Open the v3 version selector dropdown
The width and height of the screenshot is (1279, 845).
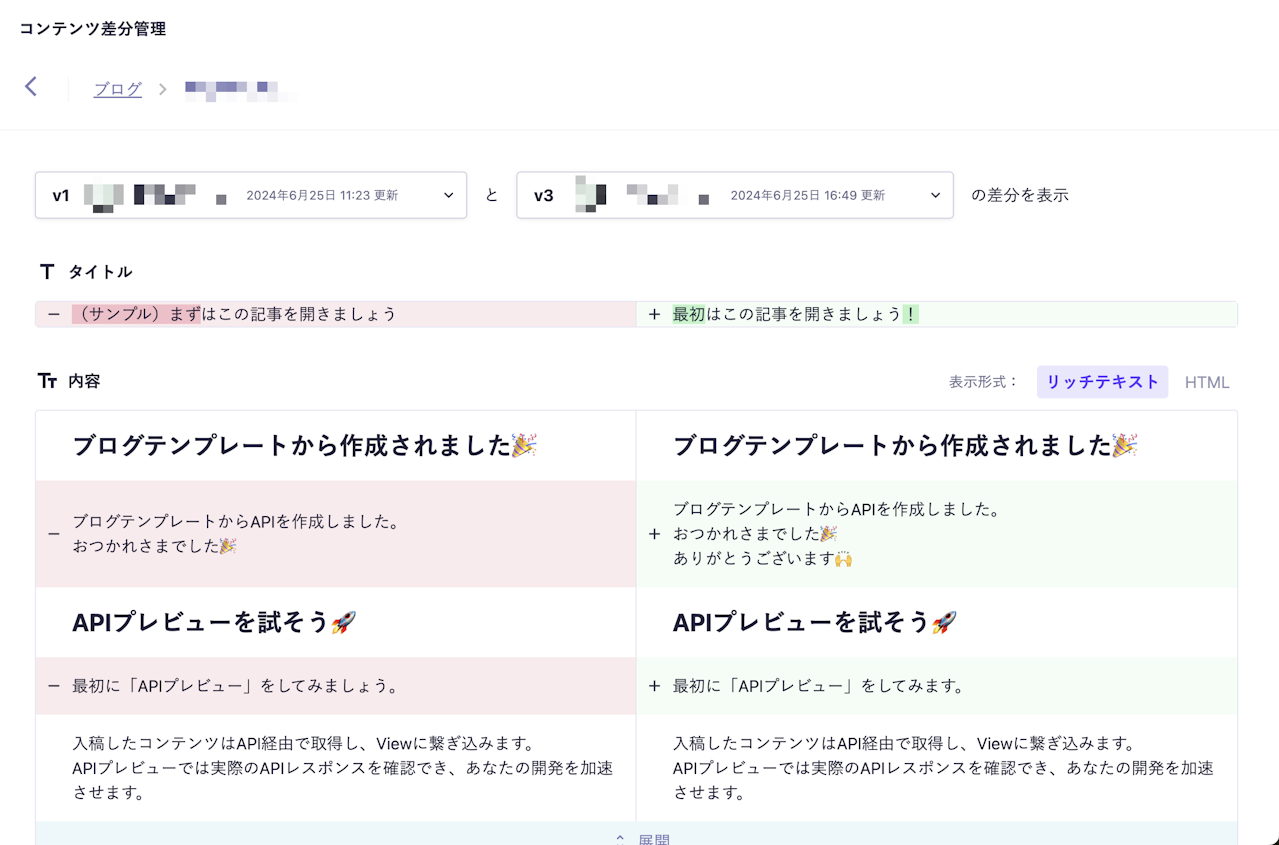point(933,195)
